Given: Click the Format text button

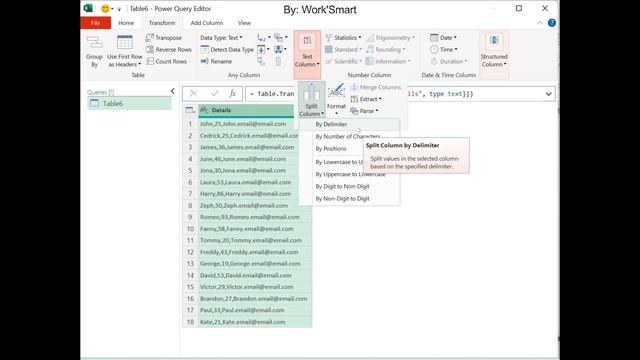Looking at the screenshot, I should point(336,99).
